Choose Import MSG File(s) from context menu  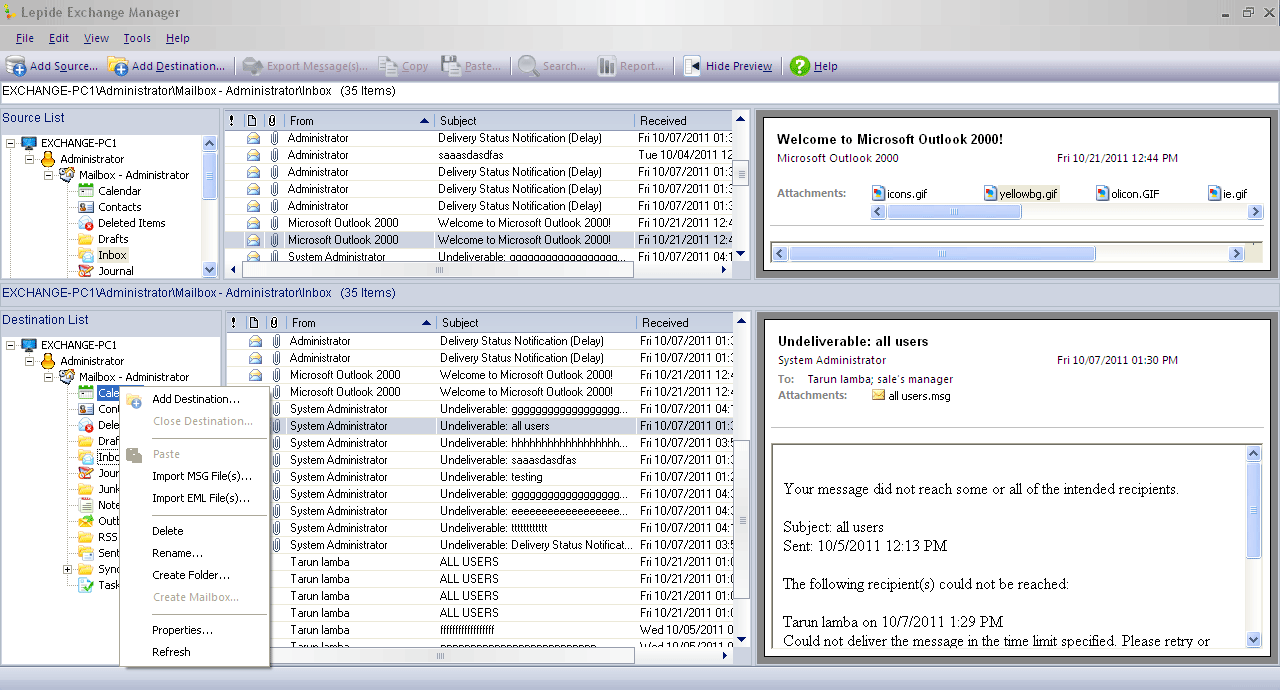[201, 476]
